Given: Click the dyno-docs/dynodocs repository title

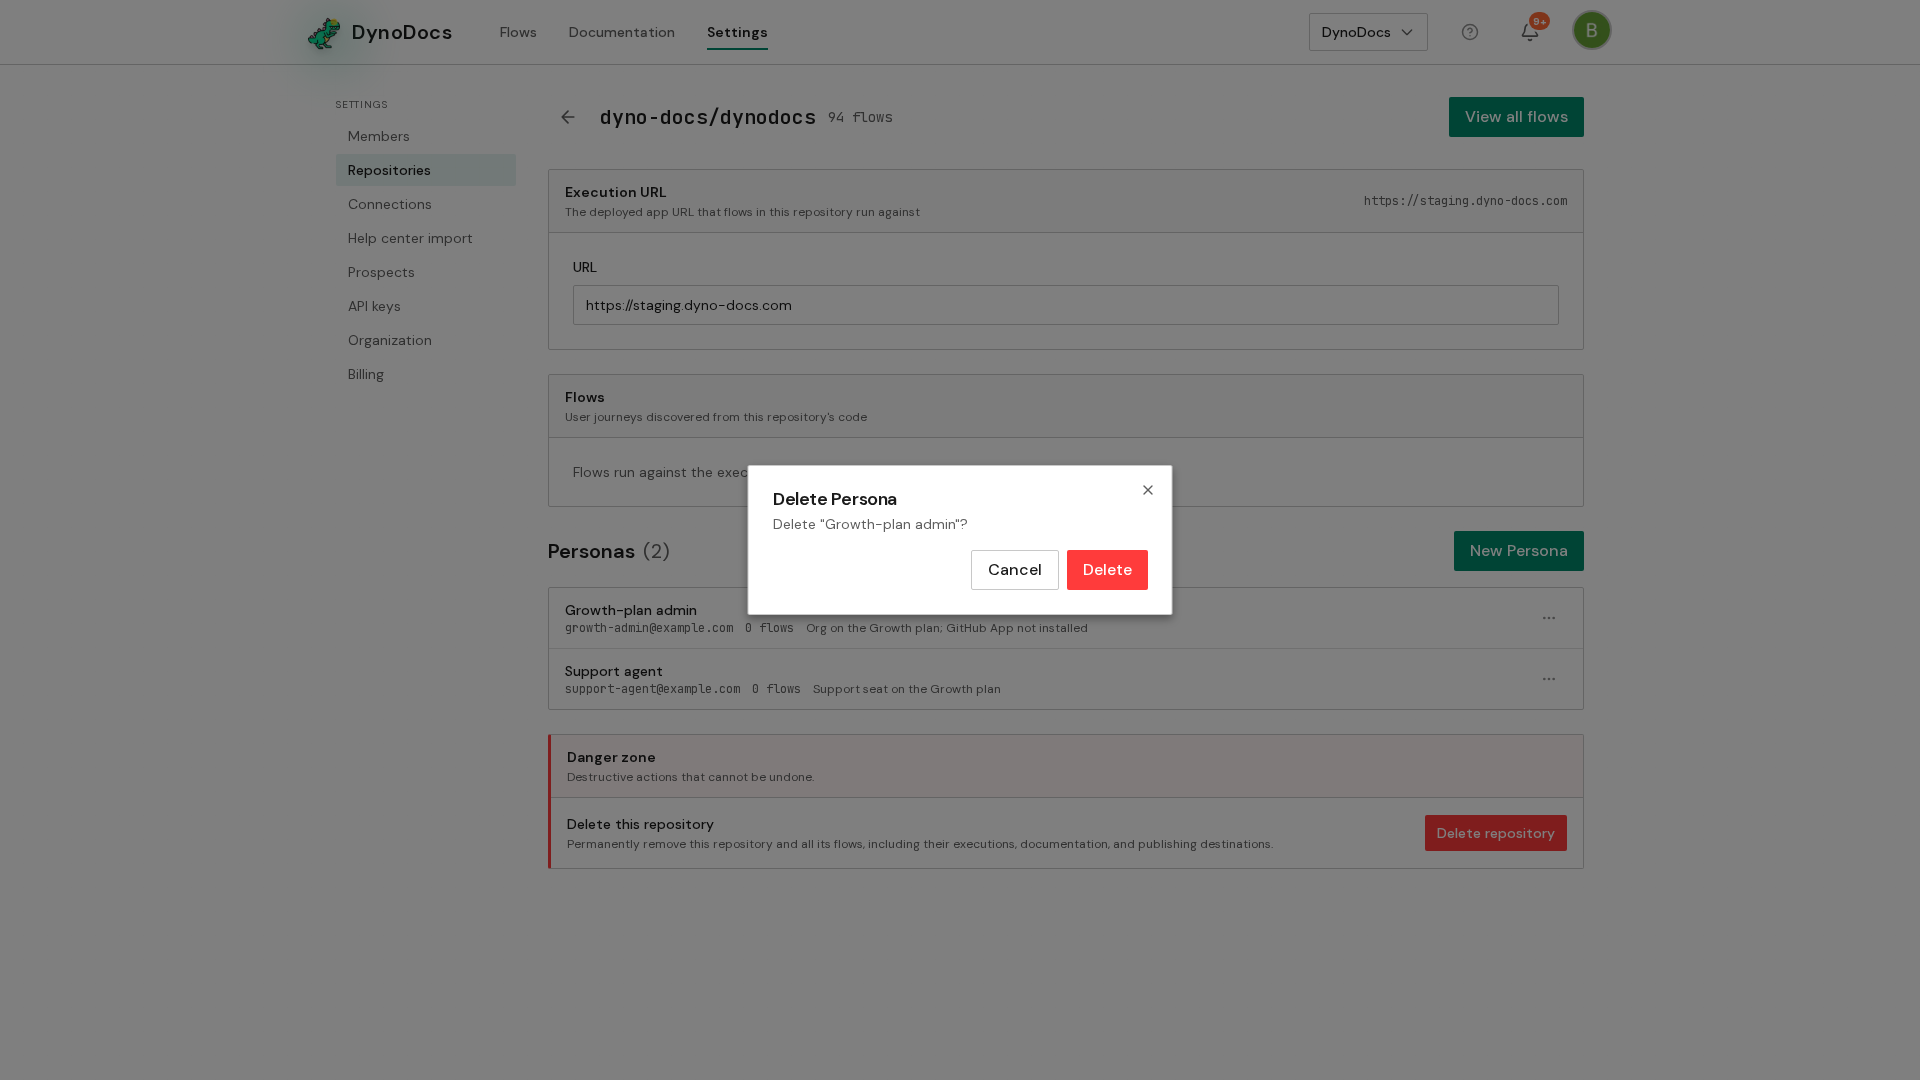Looking at the screenshot, I should 708,117.
